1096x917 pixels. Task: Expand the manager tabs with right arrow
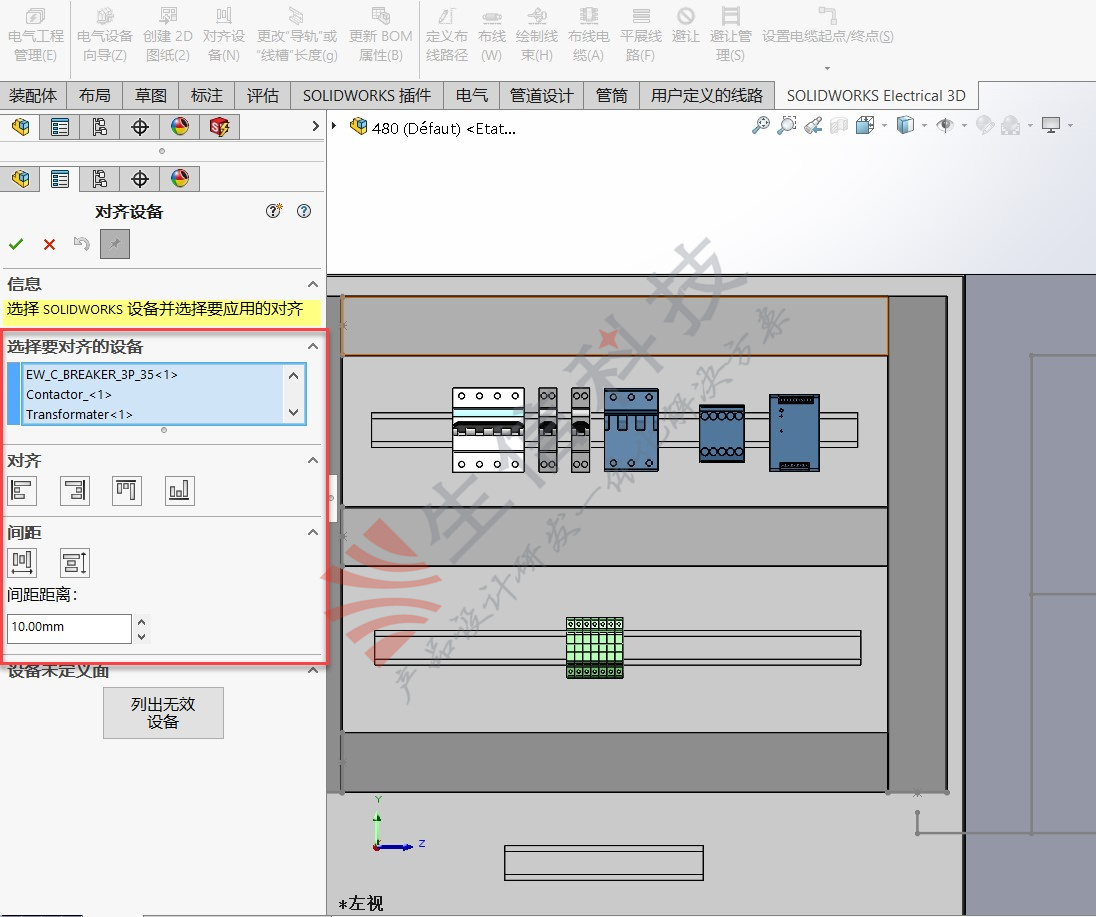point(315,126)
